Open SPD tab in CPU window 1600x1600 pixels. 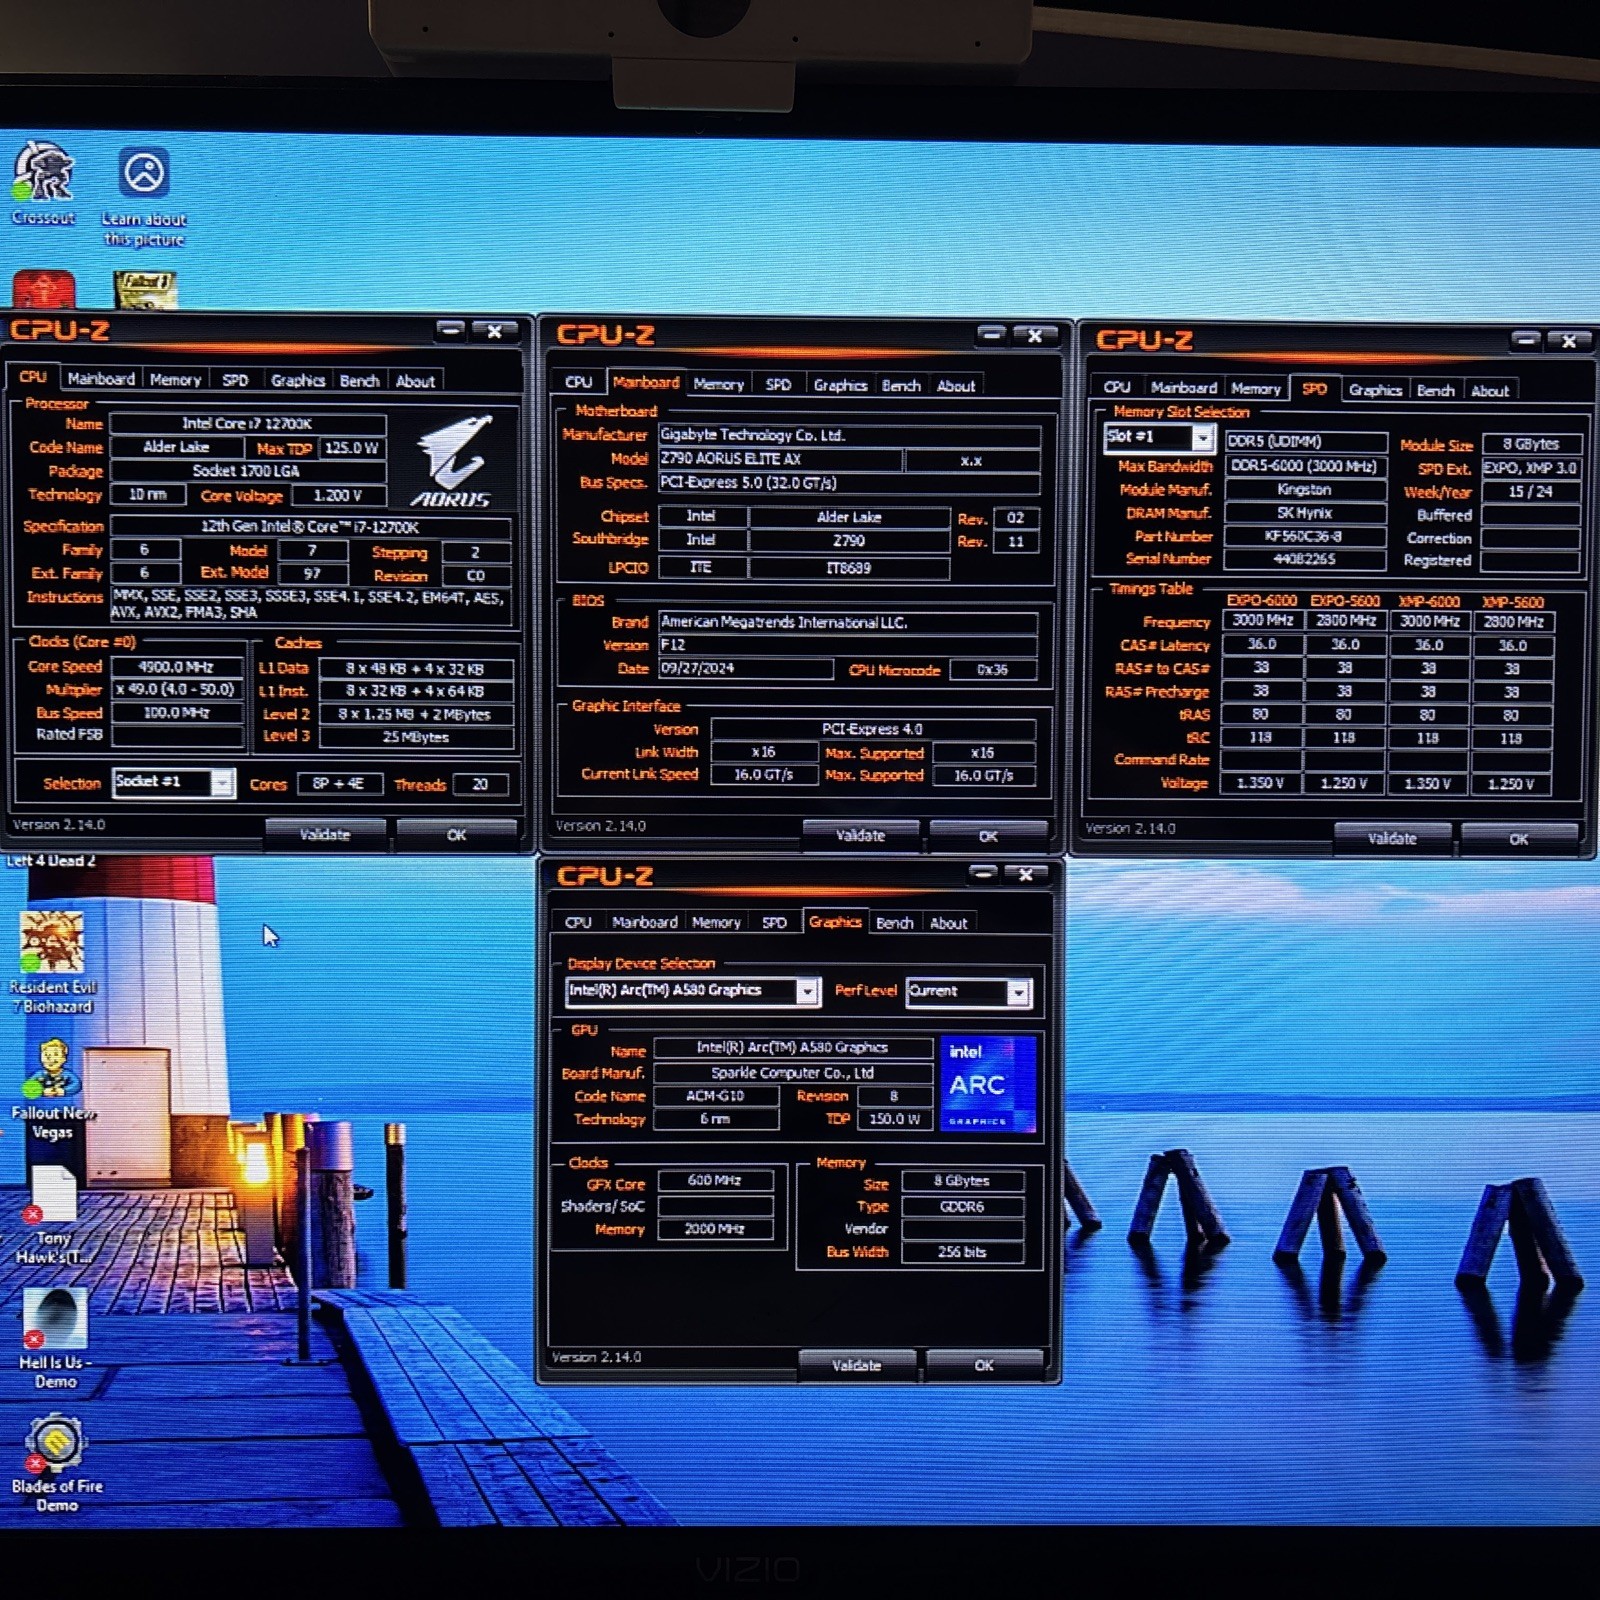point(235,380)
